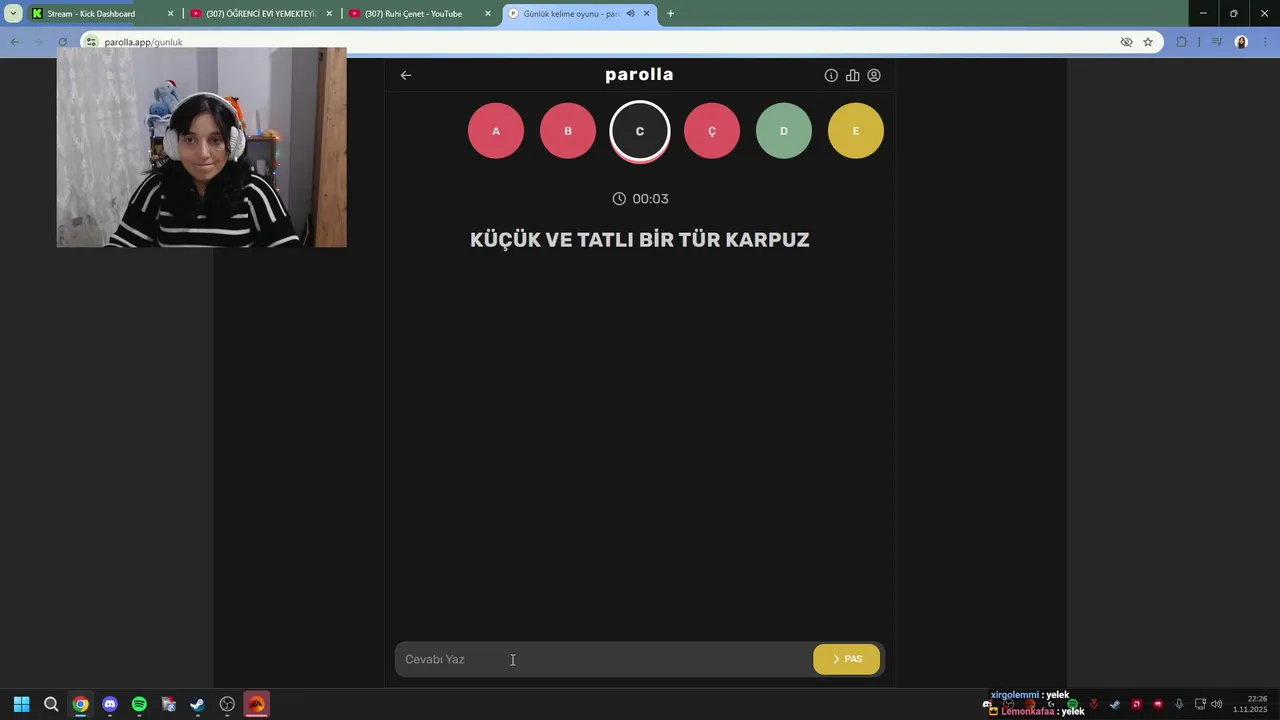This screenshot has width=1280, height=720.
Task: Expand the tab search dropdown arrow
Action: [13, 14]
